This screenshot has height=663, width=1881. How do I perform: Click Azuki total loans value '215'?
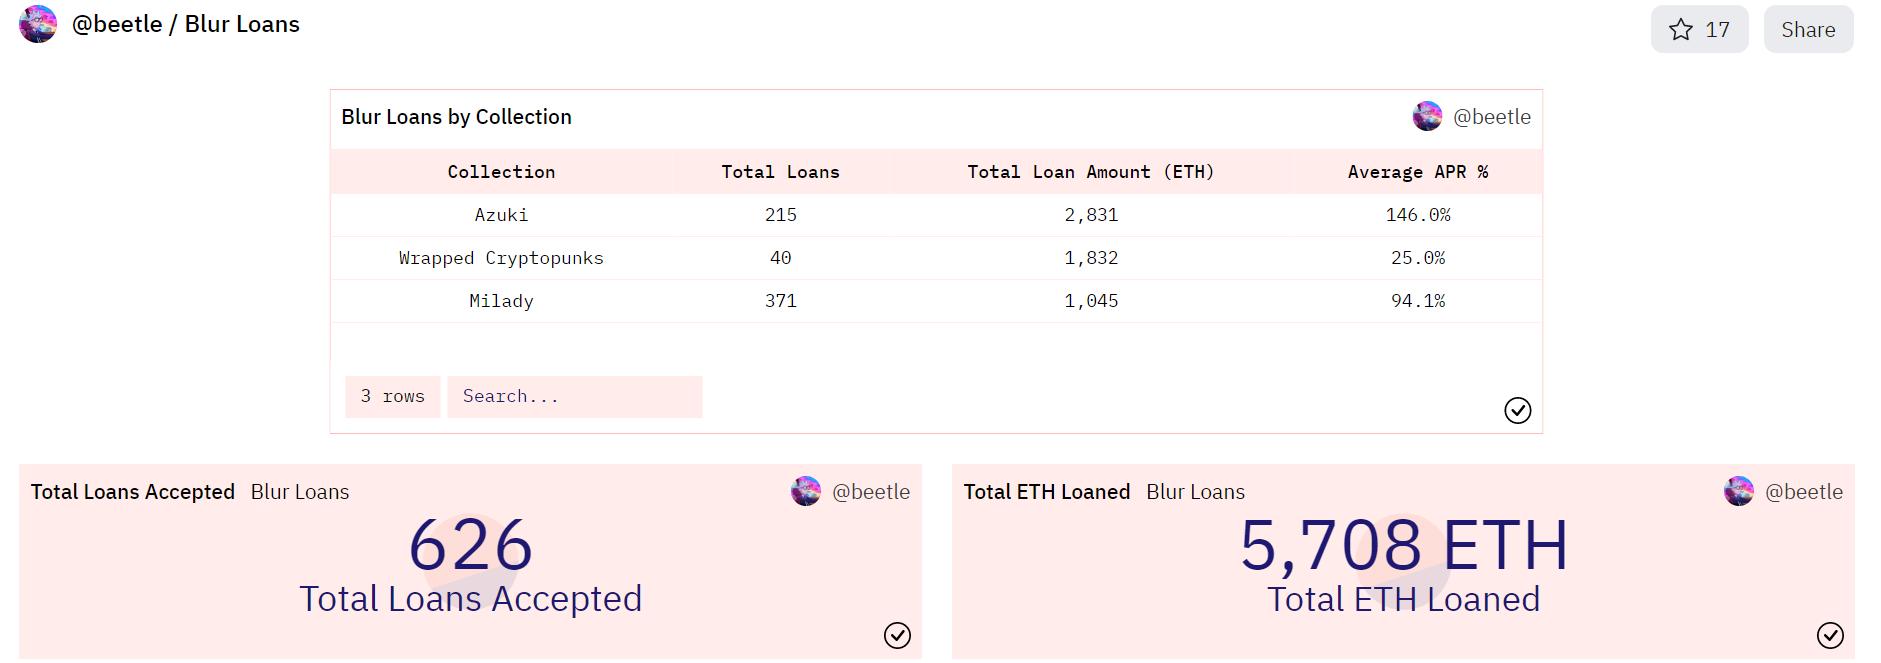point(780,215)
